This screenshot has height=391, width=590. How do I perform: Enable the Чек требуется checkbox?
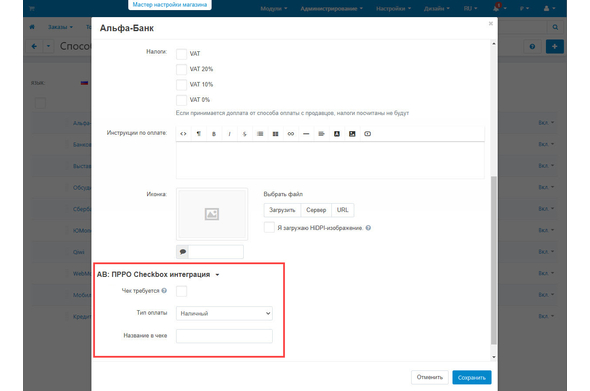[x=181, y=291]
